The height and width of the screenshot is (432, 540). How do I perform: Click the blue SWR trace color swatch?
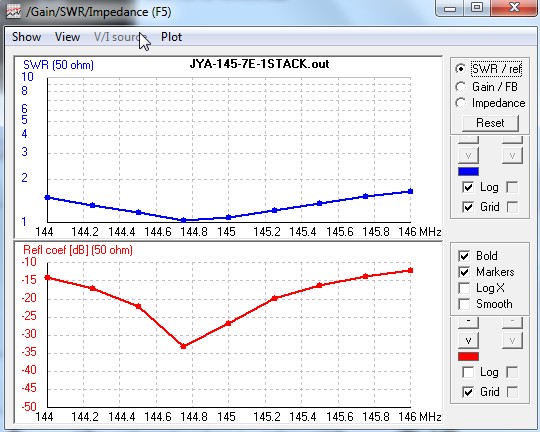[x=468, y=172]
